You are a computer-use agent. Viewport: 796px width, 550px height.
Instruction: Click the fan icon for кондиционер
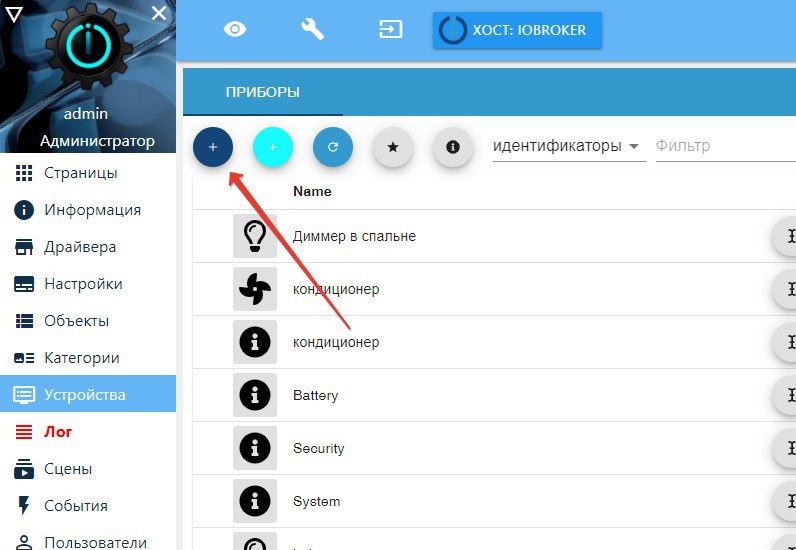coord(255,289)
